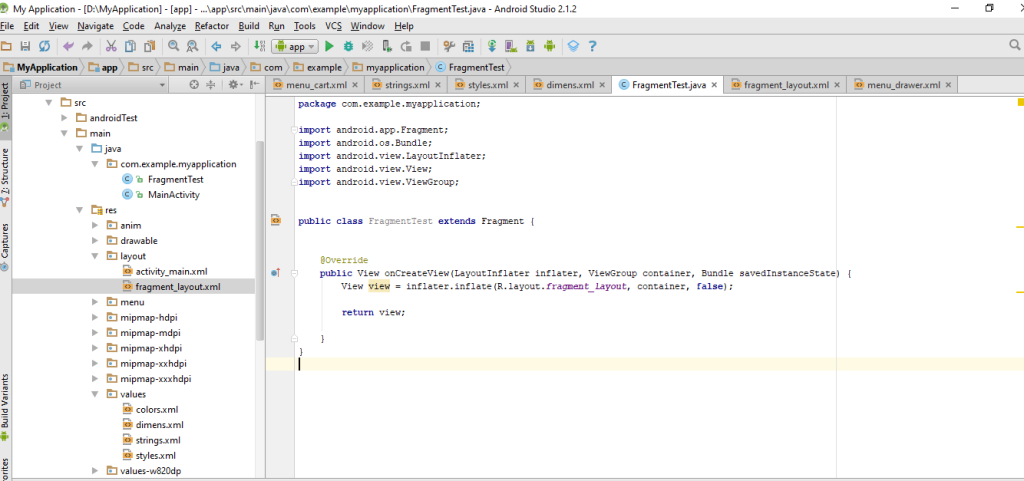Click the Redo arrow icon

tap(87, 46)
